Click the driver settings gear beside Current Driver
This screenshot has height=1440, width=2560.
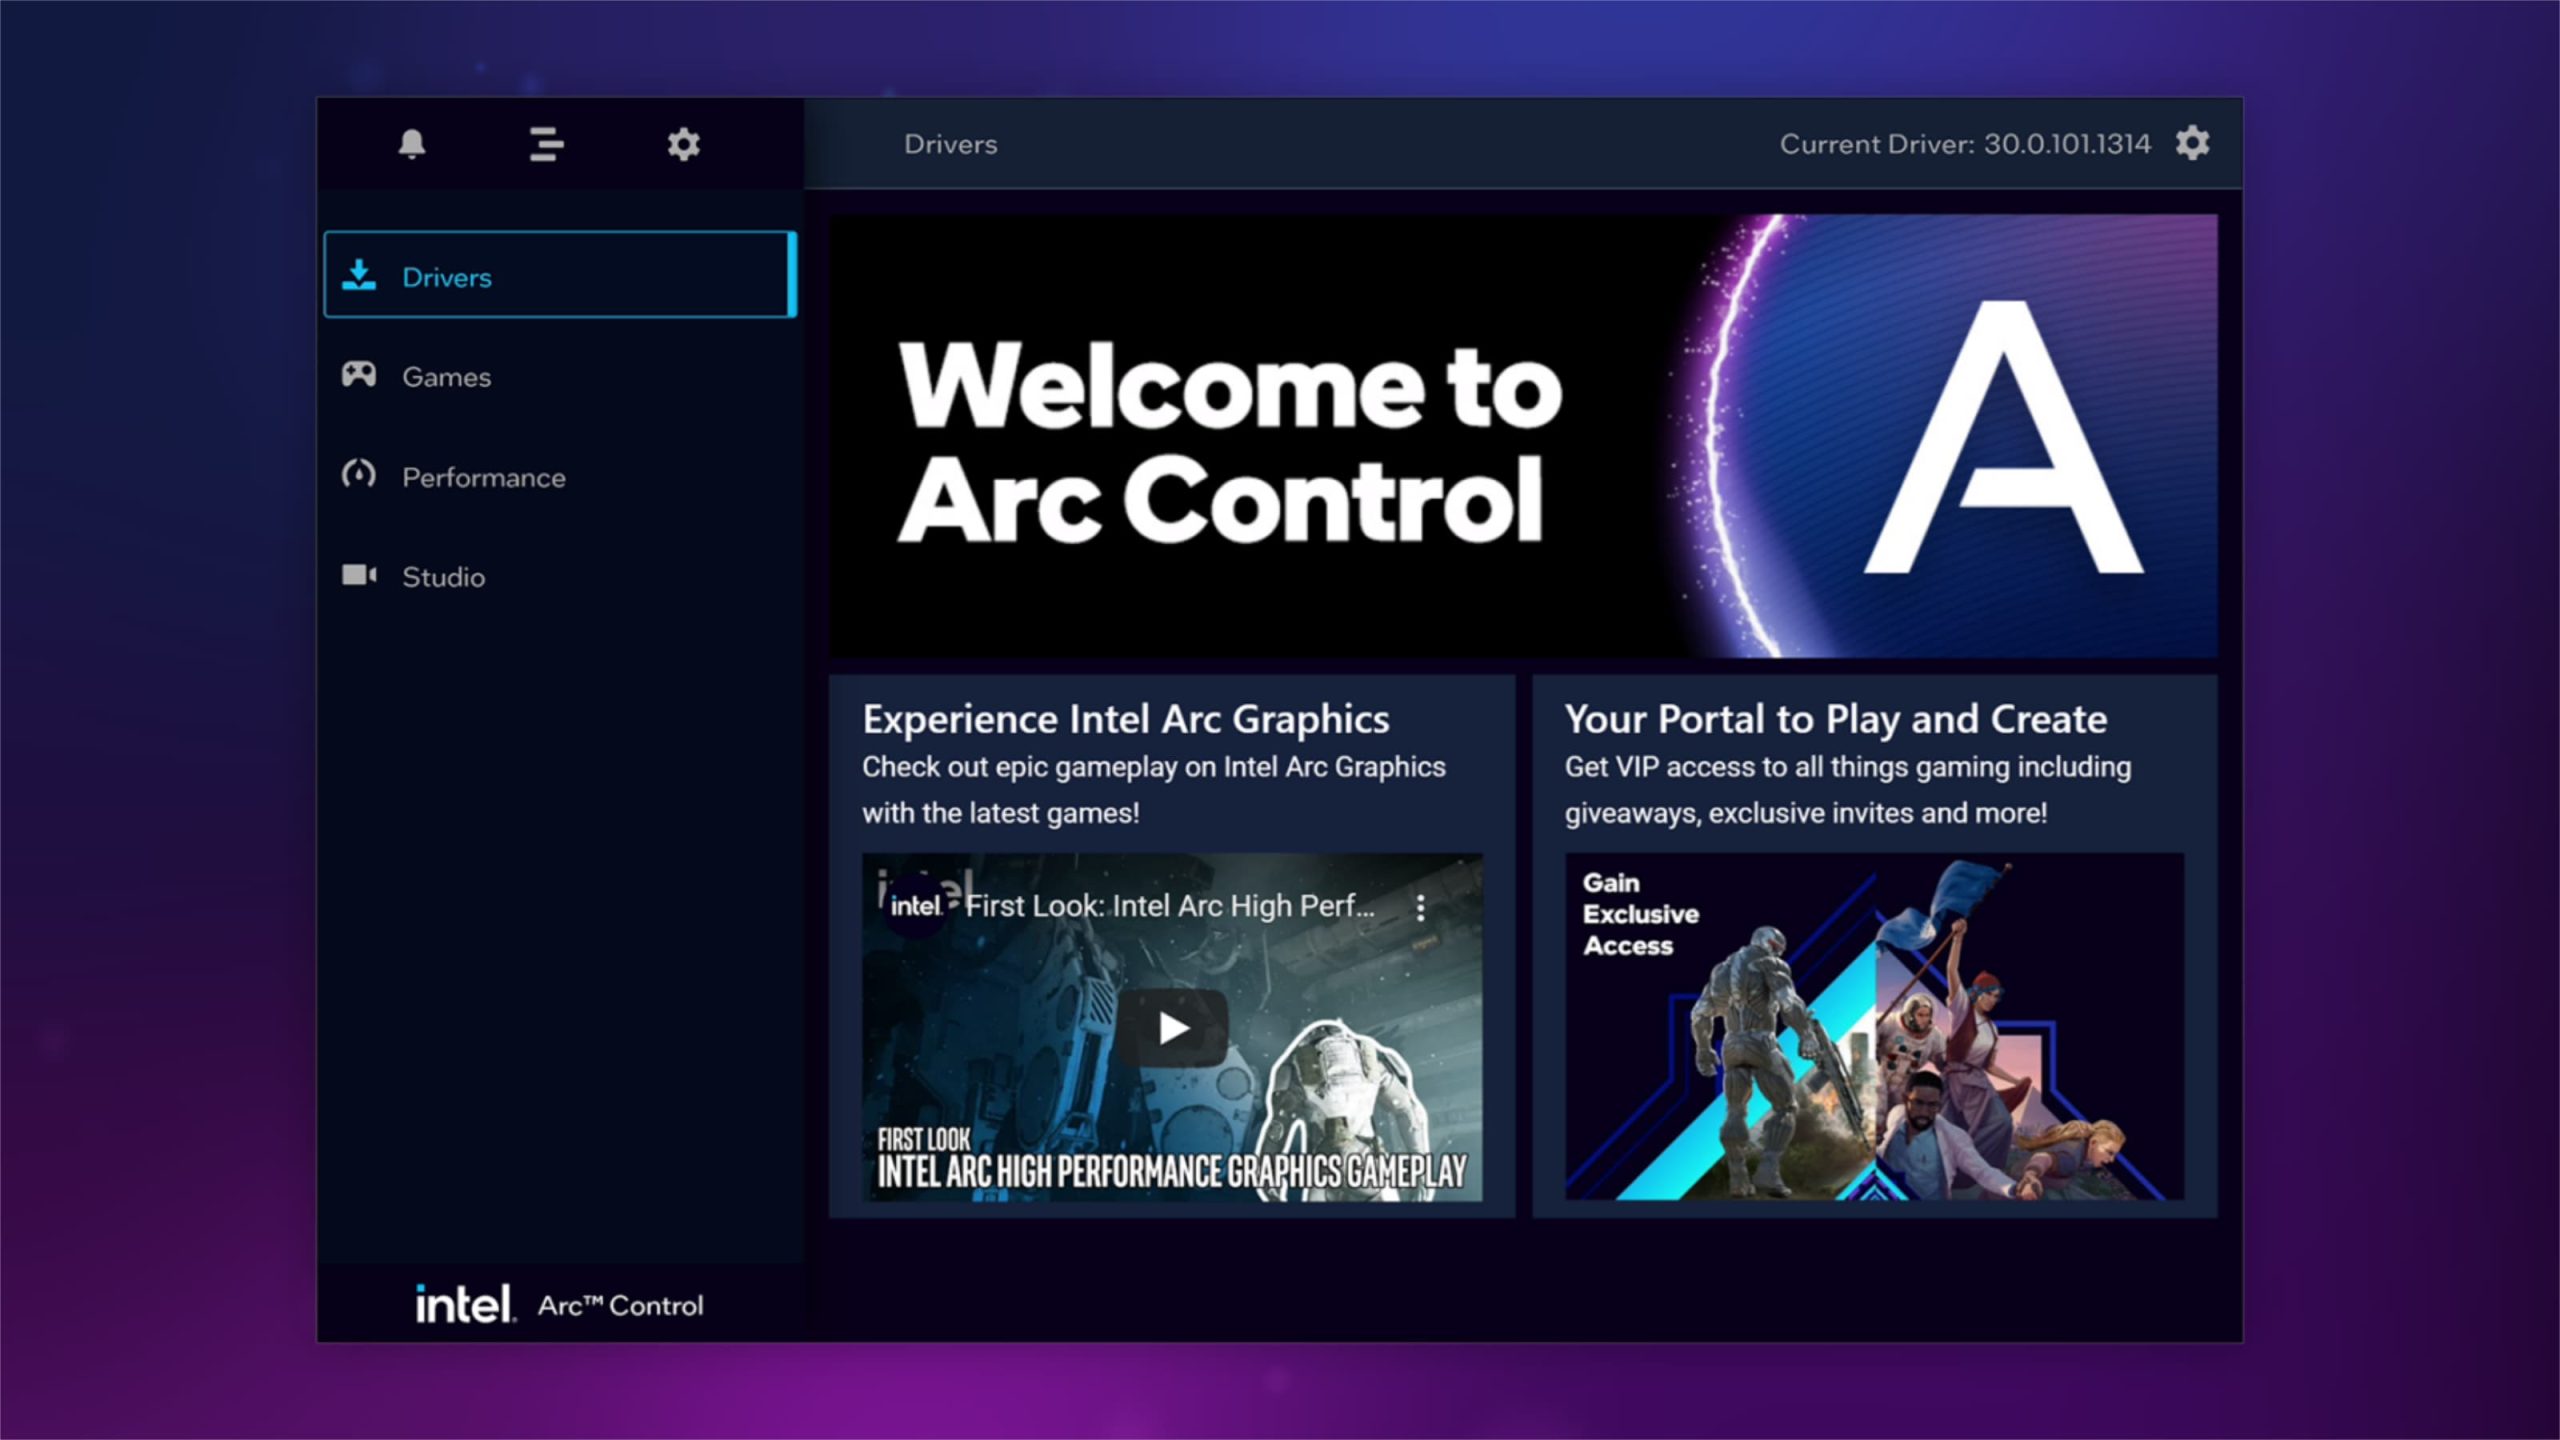[2192, 143]
